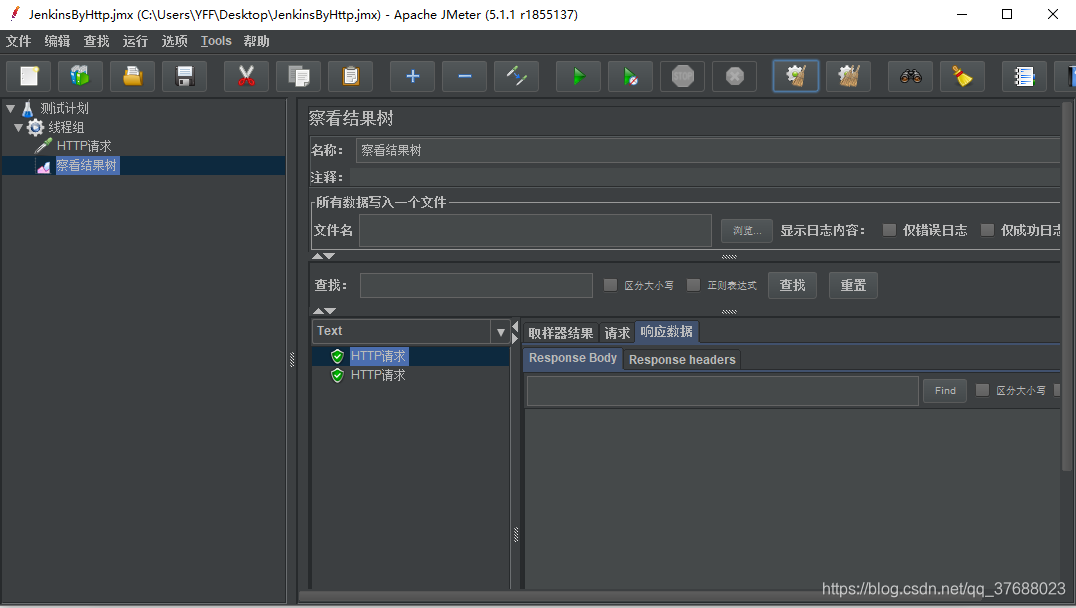
Task: Open the 编辑 menu
Action: click(58, 41)
